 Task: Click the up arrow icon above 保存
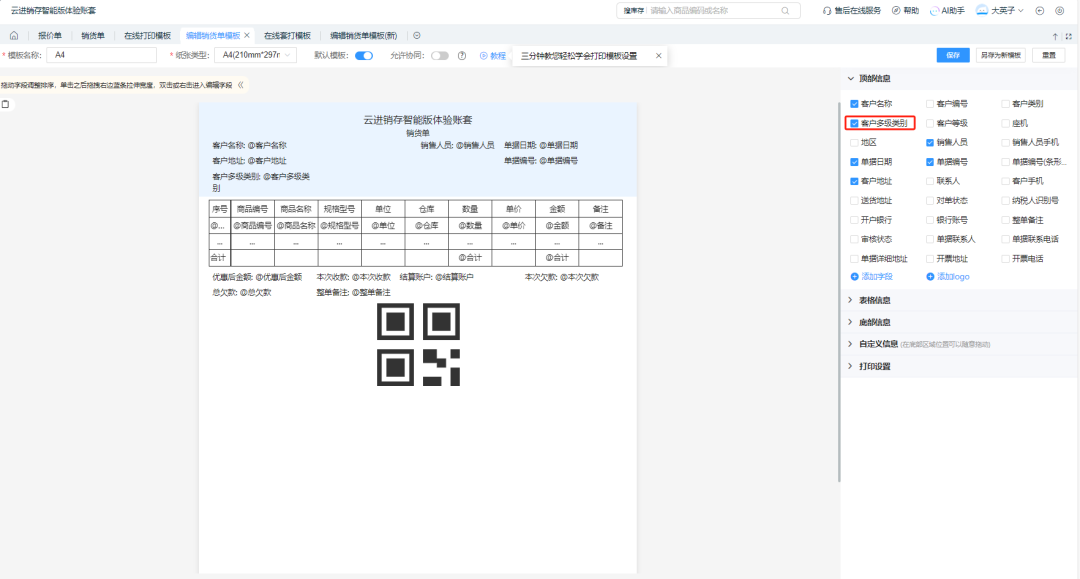click(1055, 36)
